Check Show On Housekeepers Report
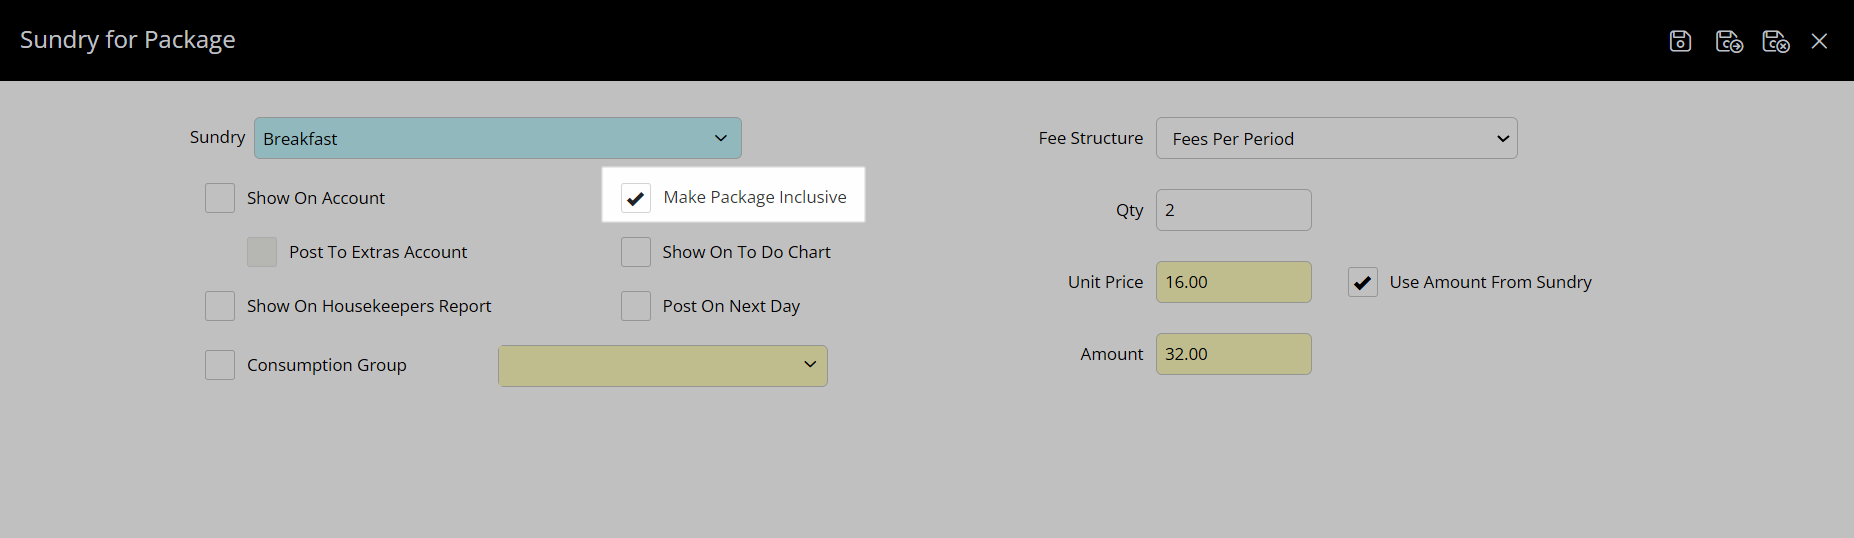The image size is (1854, 538). 220,306
